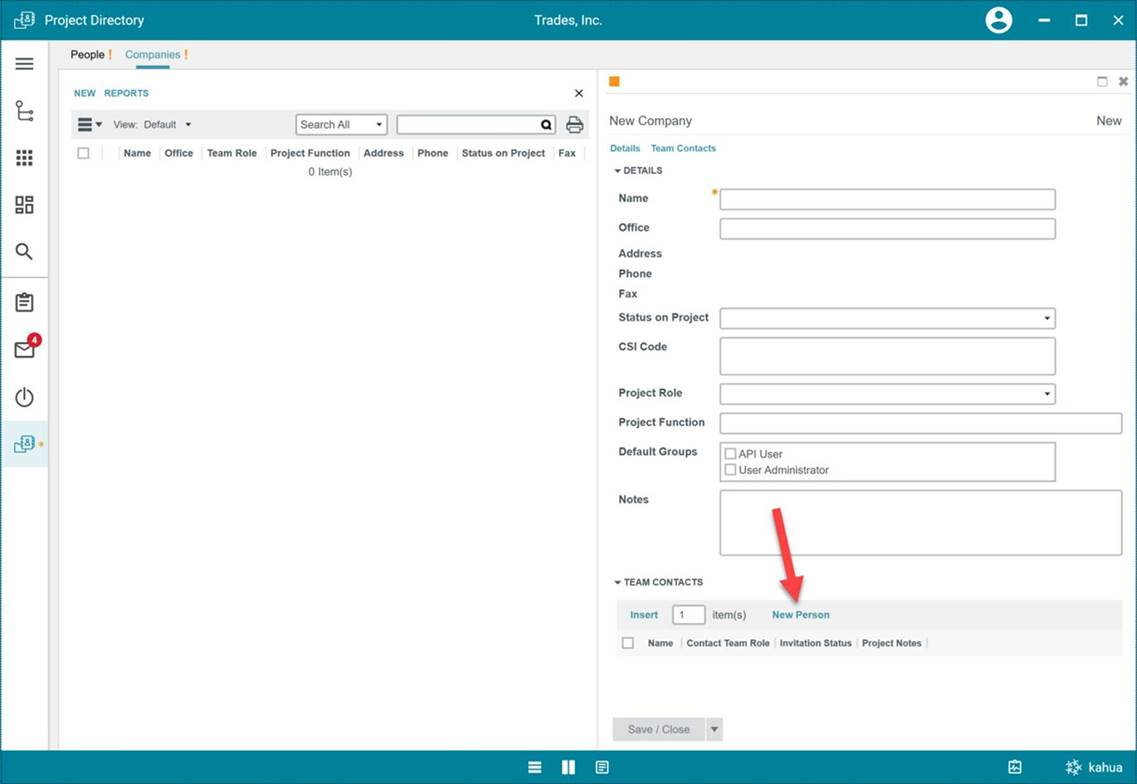Open the Search All filter dropdown
The height and width of the screenshot is (784, 1137).
(x=341, y=125)
